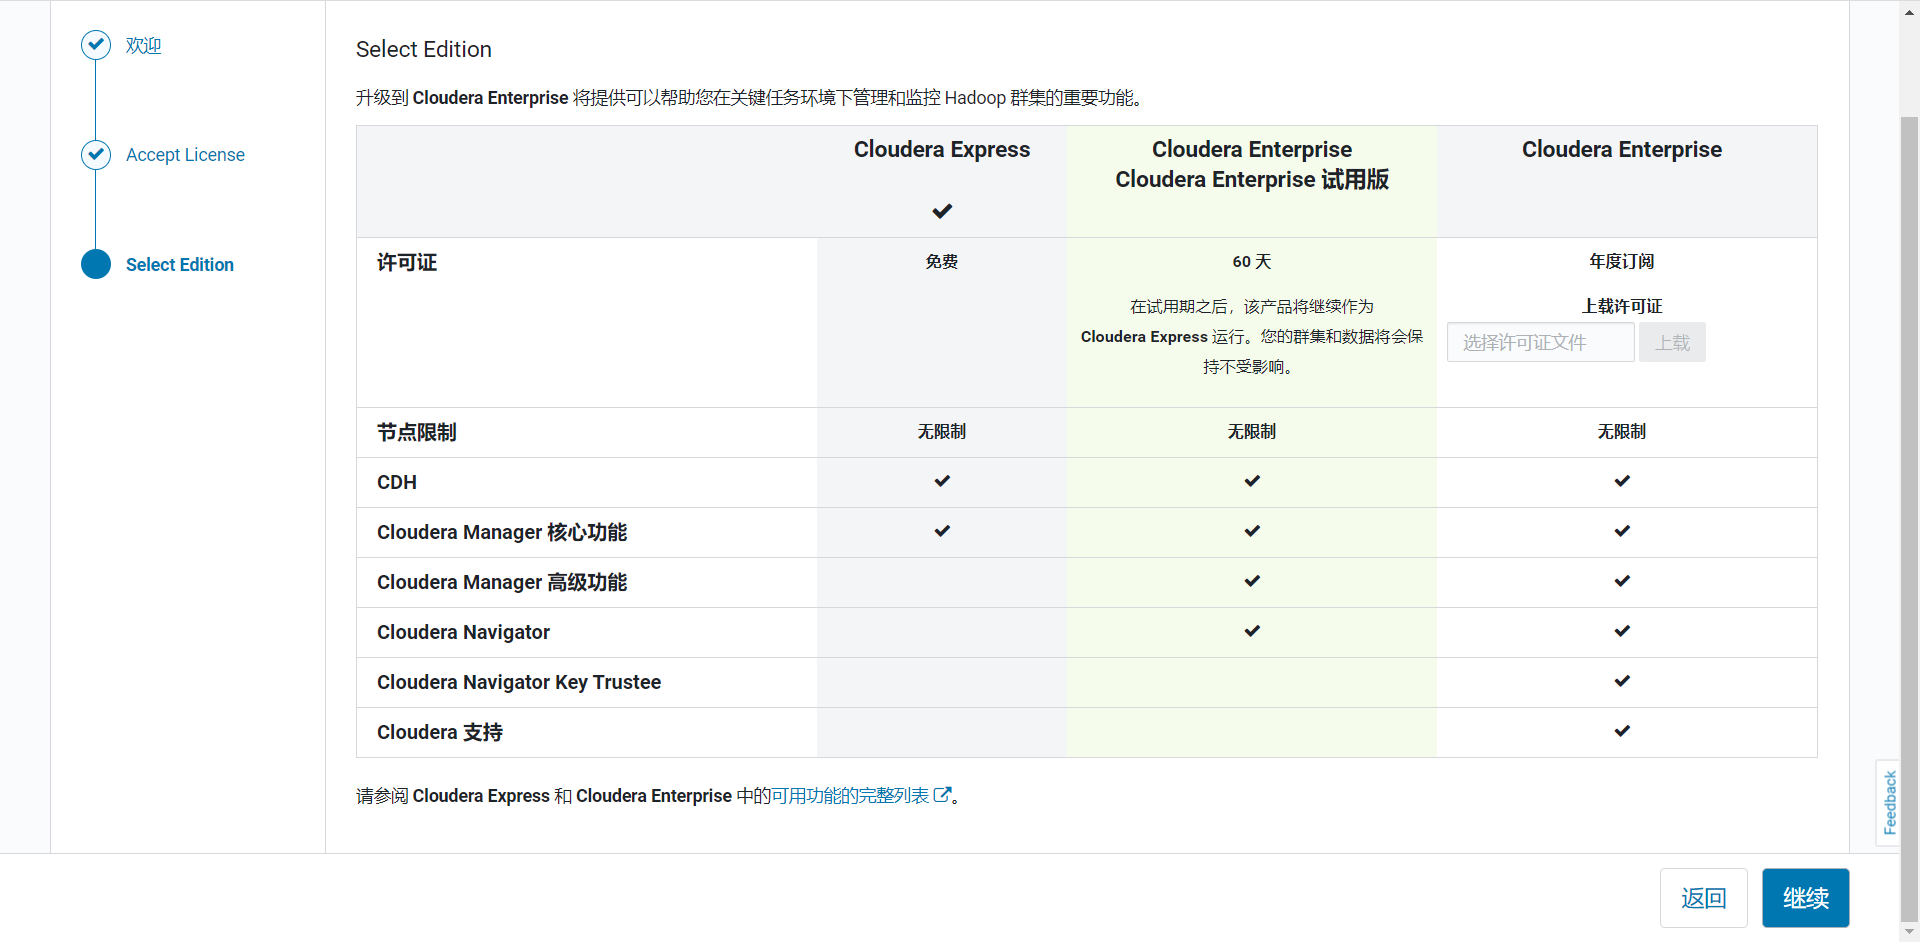Click the CDH row label
Image resolution: width=1920 pixels, height=942 pixels.
click(x=397, y=483)
